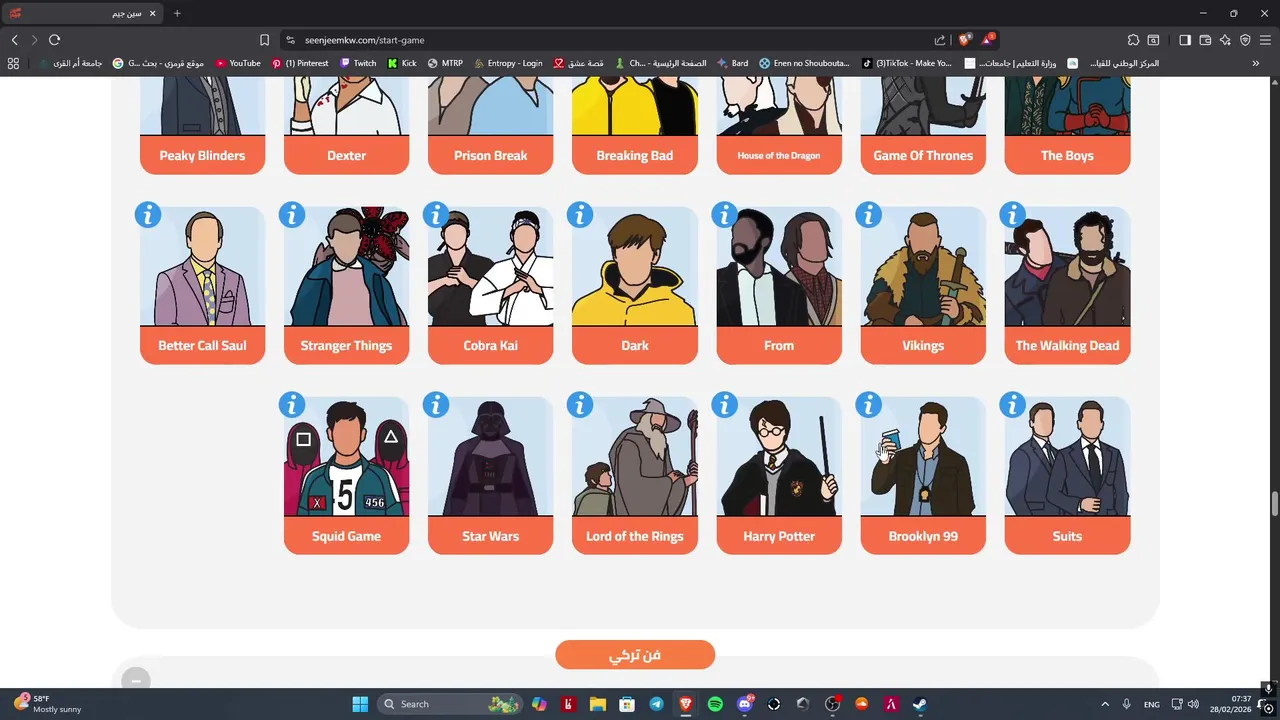Open Spotify from the taskbar
Screen dimensions: 1280x720
pyautogui.click(x=715, y=704)
